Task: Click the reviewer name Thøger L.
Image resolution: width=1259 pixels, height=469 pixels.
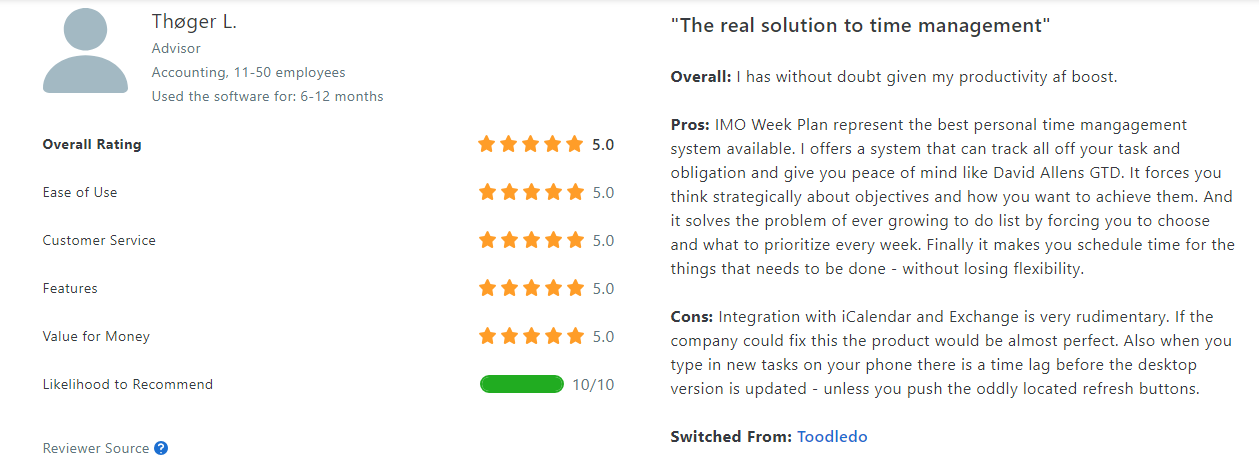Action: click(x=194, y=22)
